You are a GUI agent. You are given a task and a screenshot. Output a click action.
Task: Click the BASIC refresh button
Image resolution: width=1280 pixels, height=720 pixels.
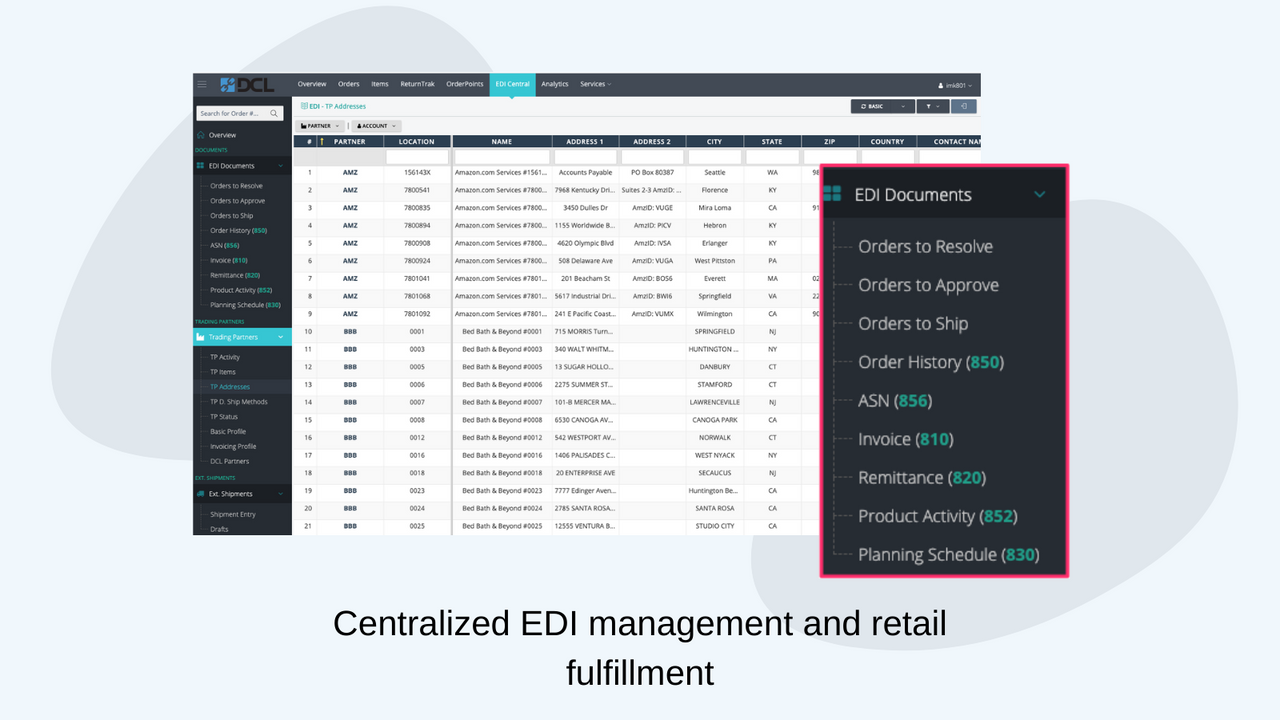(872, 106)
